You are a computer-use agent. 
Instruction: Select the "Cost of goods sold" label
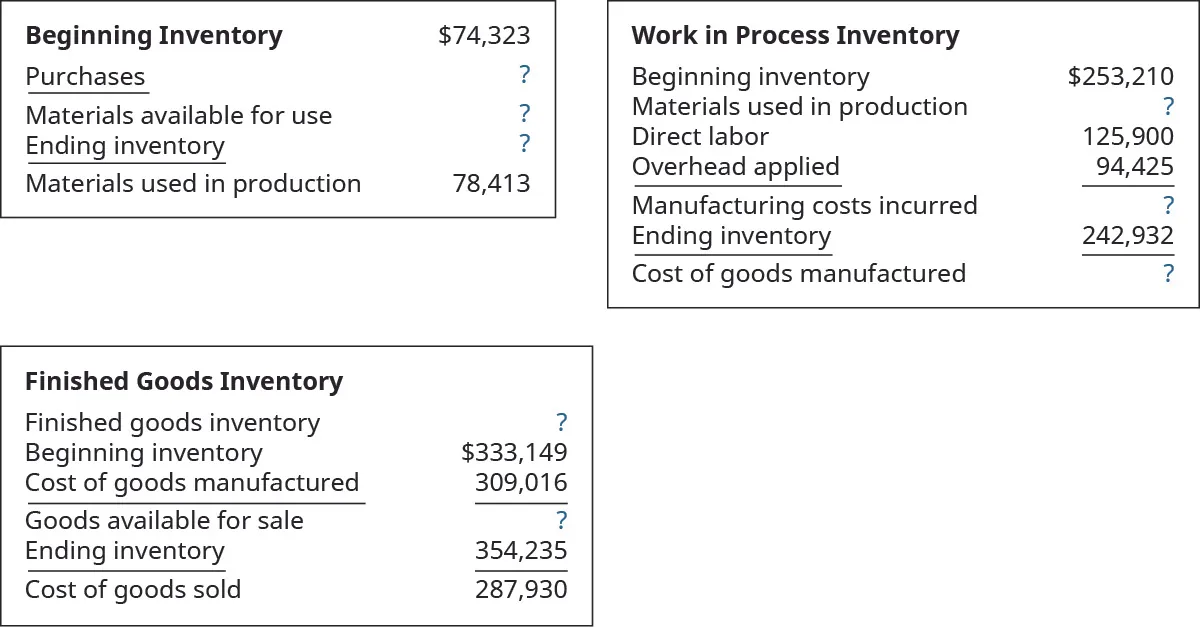133,589
